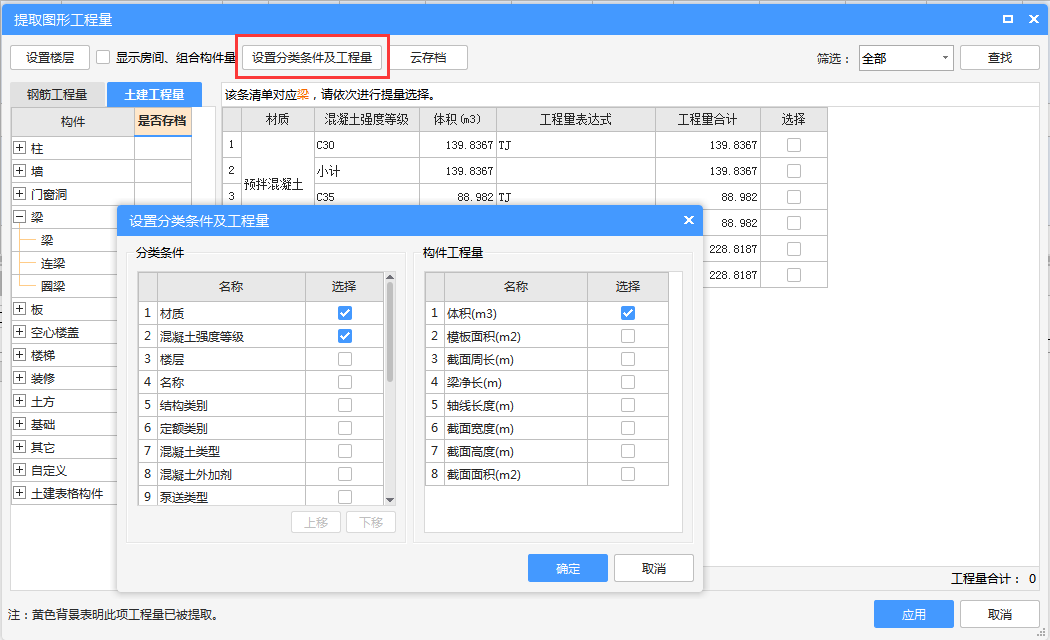1050x640 pixels.
Task: Check the C30 row selection checkbox
Action: (793, 145)
